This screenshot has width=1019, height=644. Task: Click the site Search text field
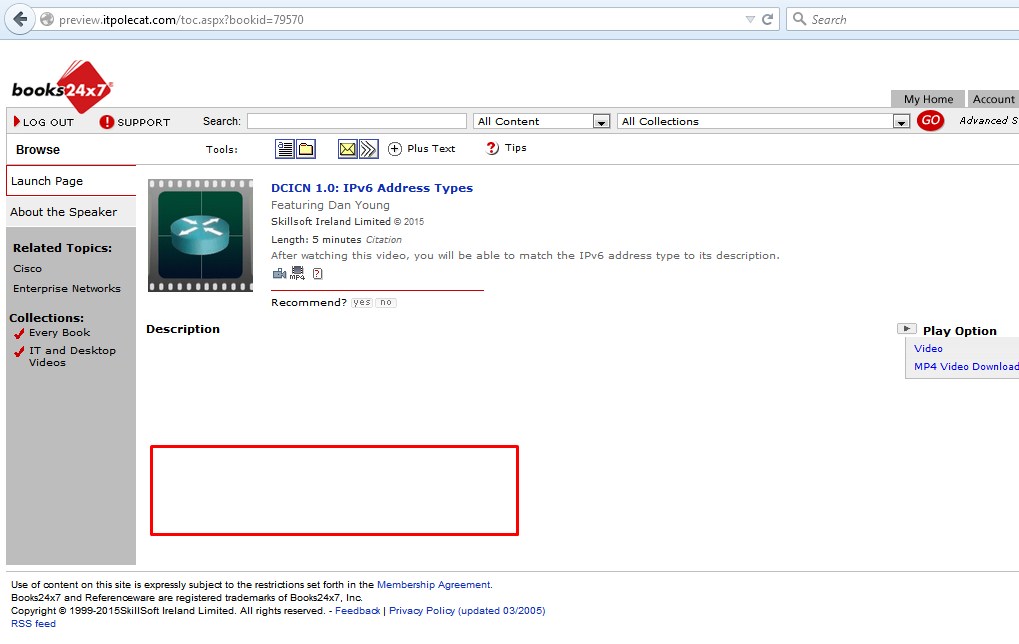point(357,121)
